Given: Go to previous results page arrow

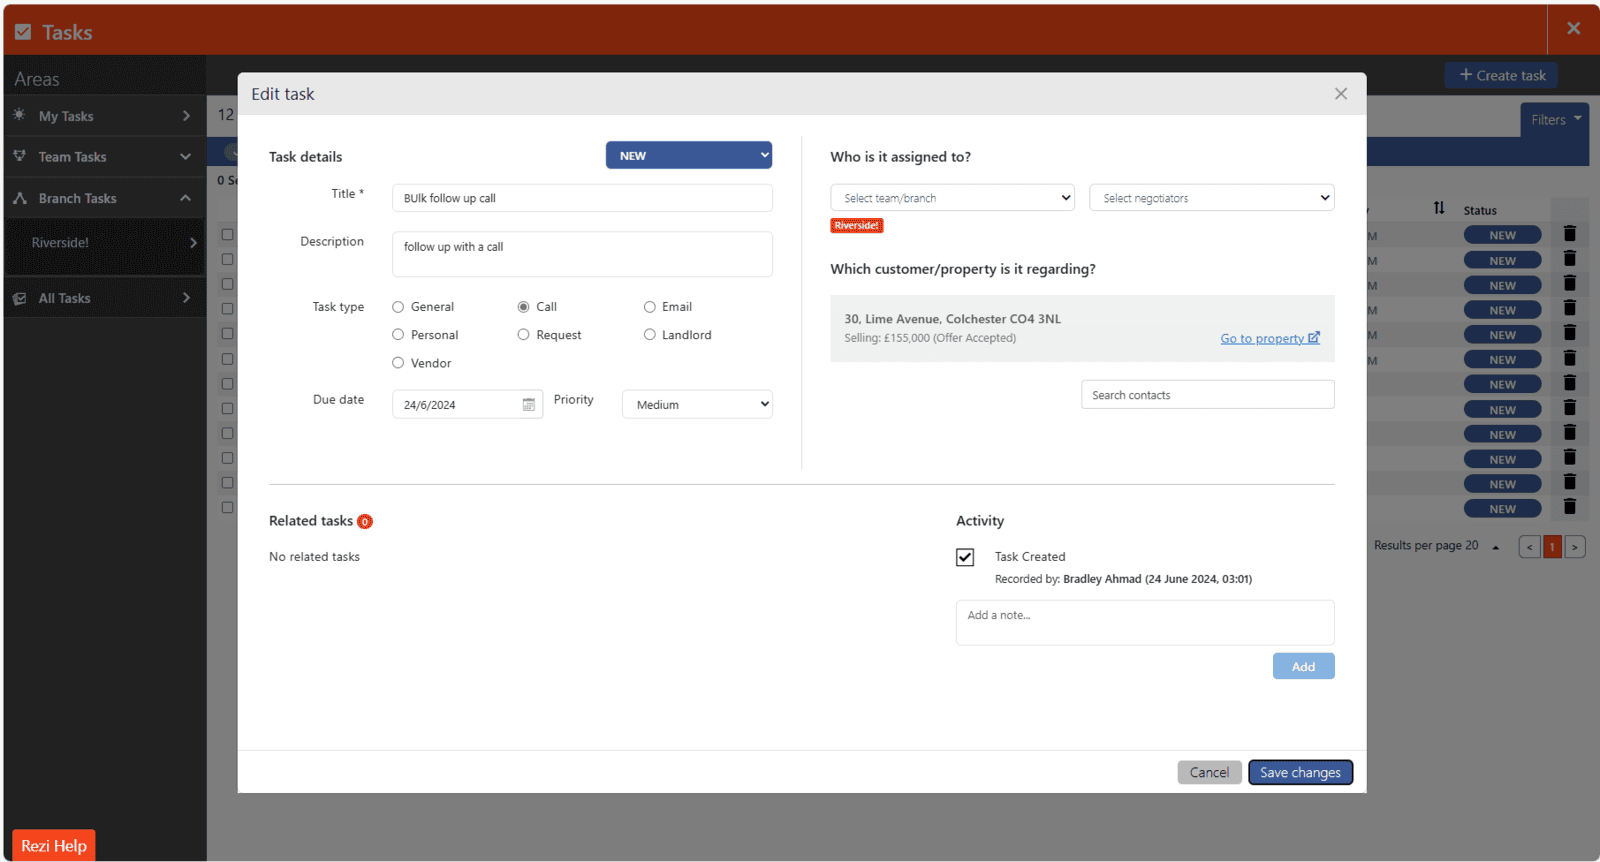Looking at the screenshot, I should tap(1530, 547).
